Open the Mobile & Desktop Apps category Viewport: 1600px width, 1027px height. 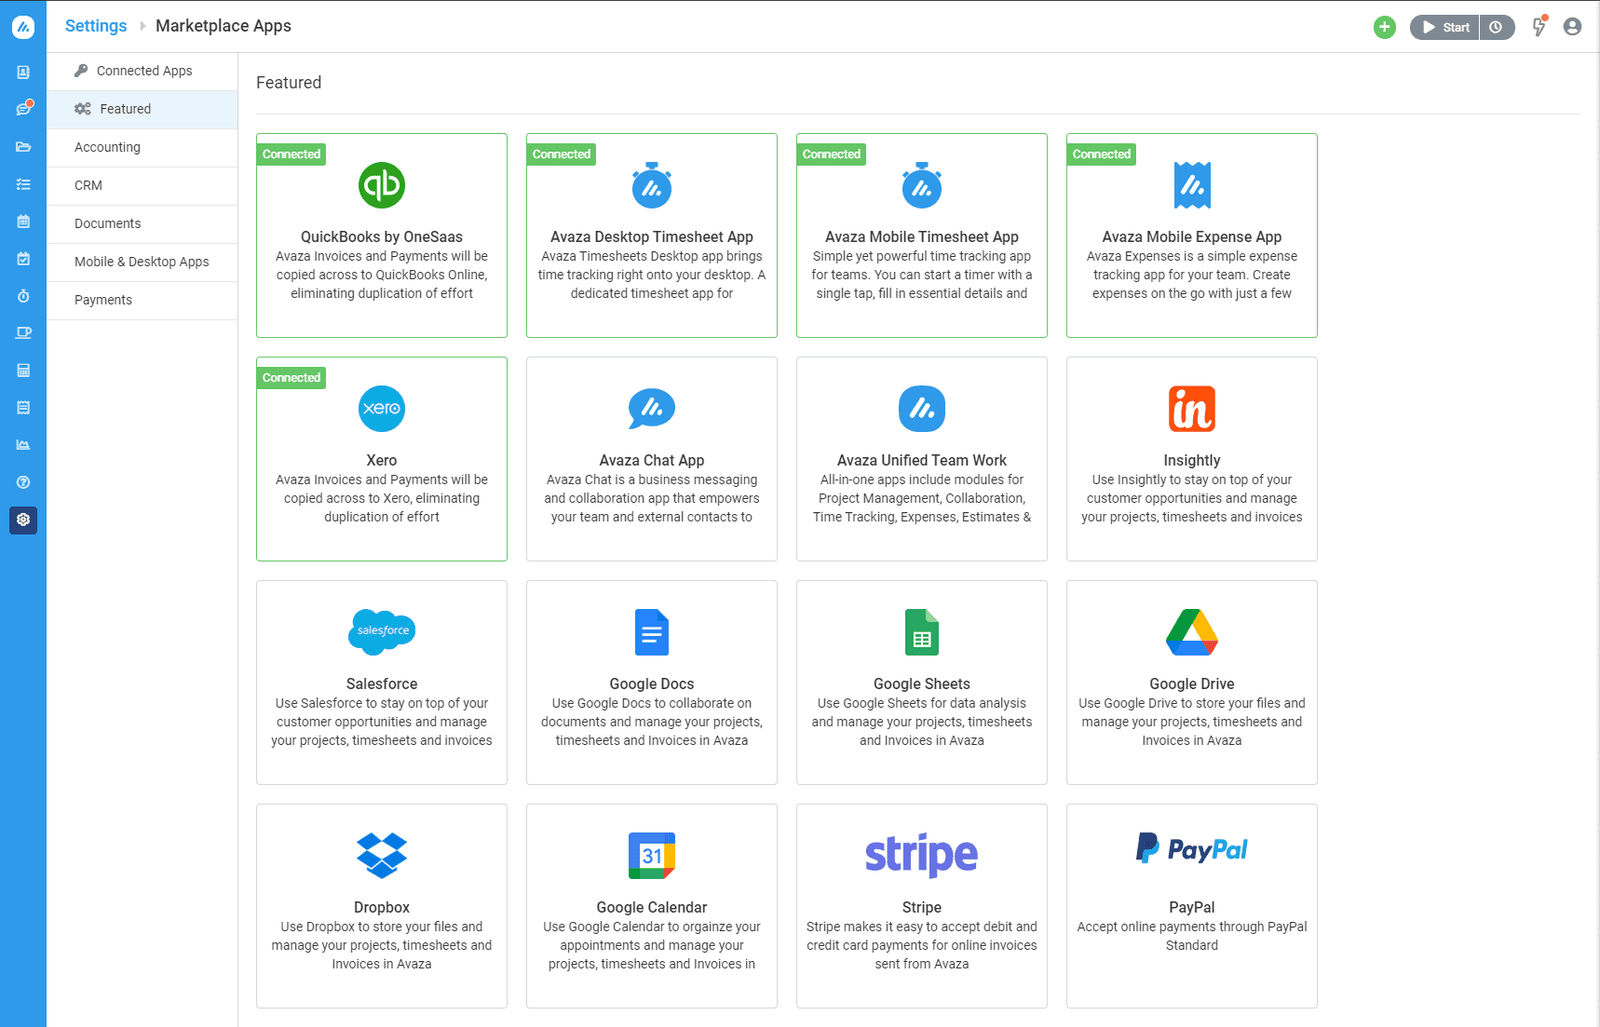point(141,262)
